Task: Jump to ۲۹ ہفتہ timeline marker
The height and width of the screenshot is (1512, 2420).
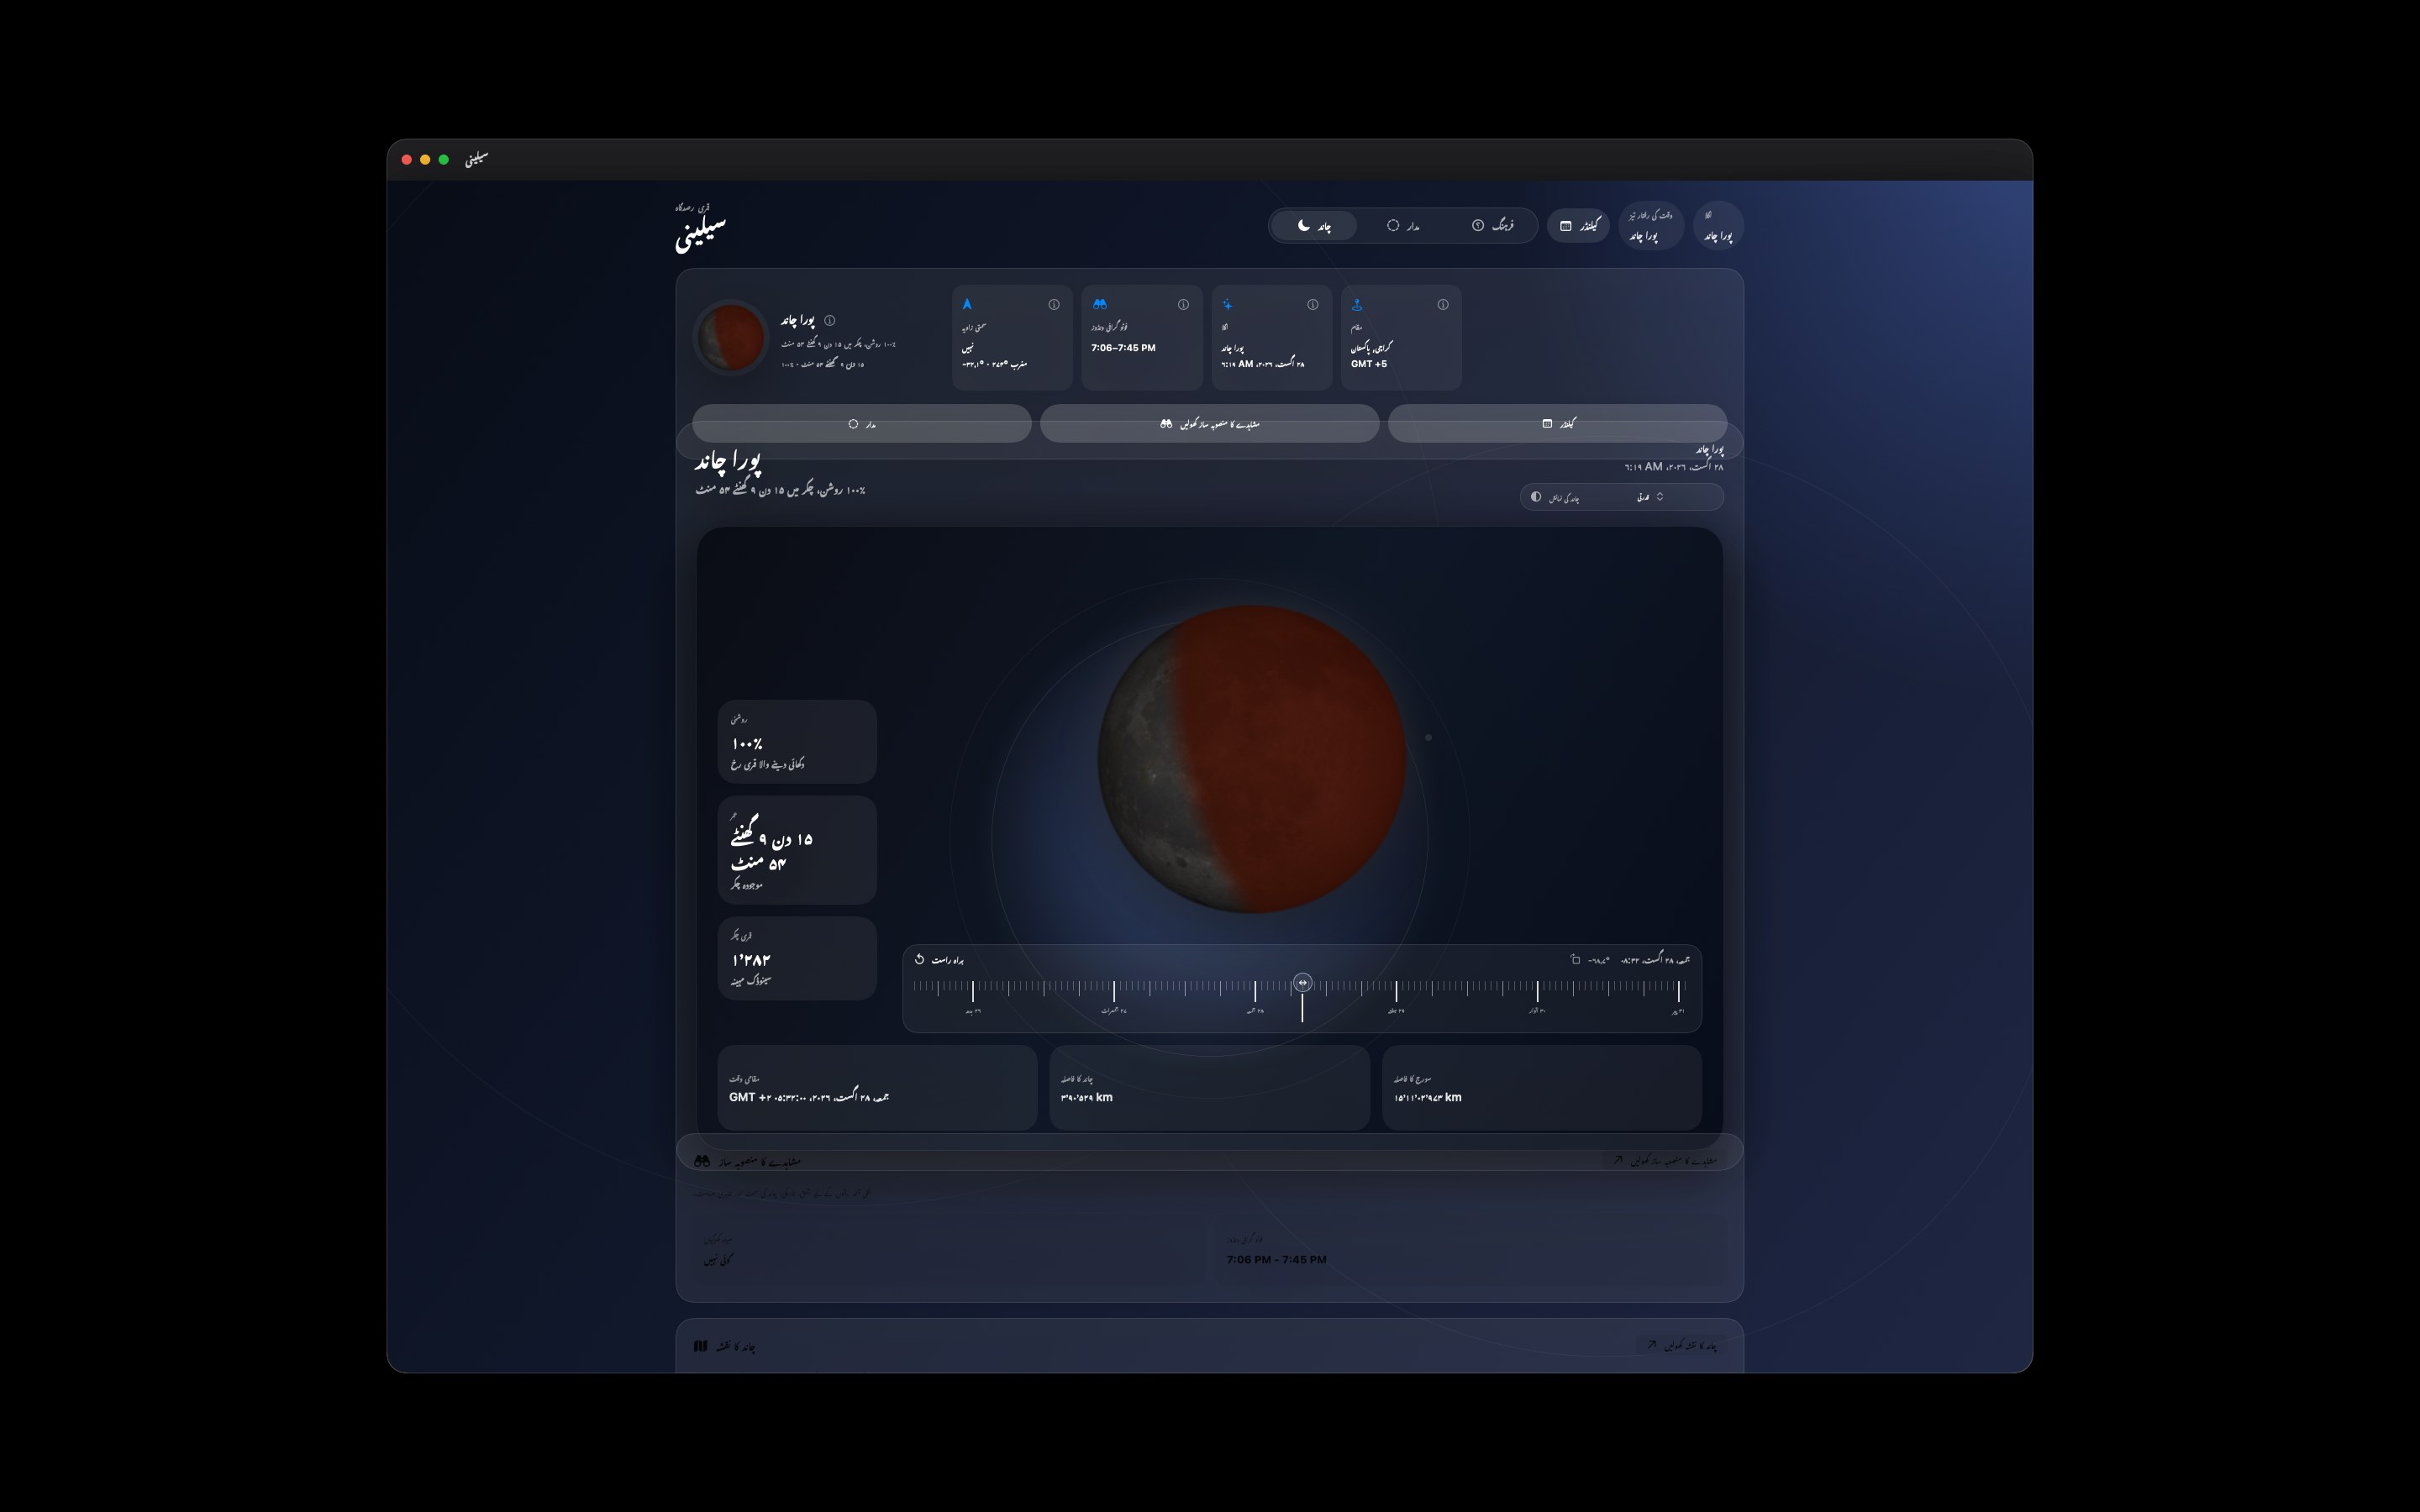Action: click(1396, 1011)
